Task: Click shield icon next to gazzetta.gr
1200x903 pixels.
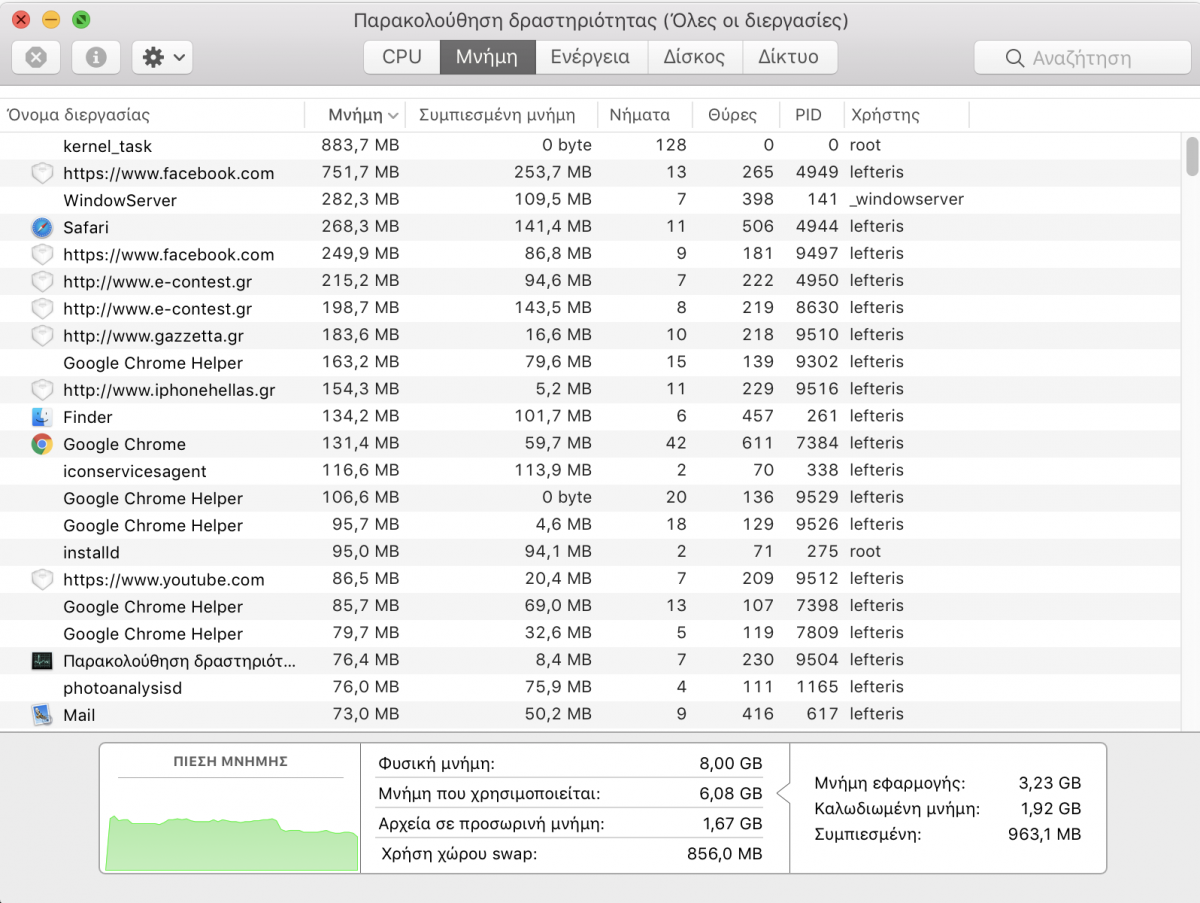Action: tap(42, 335)
